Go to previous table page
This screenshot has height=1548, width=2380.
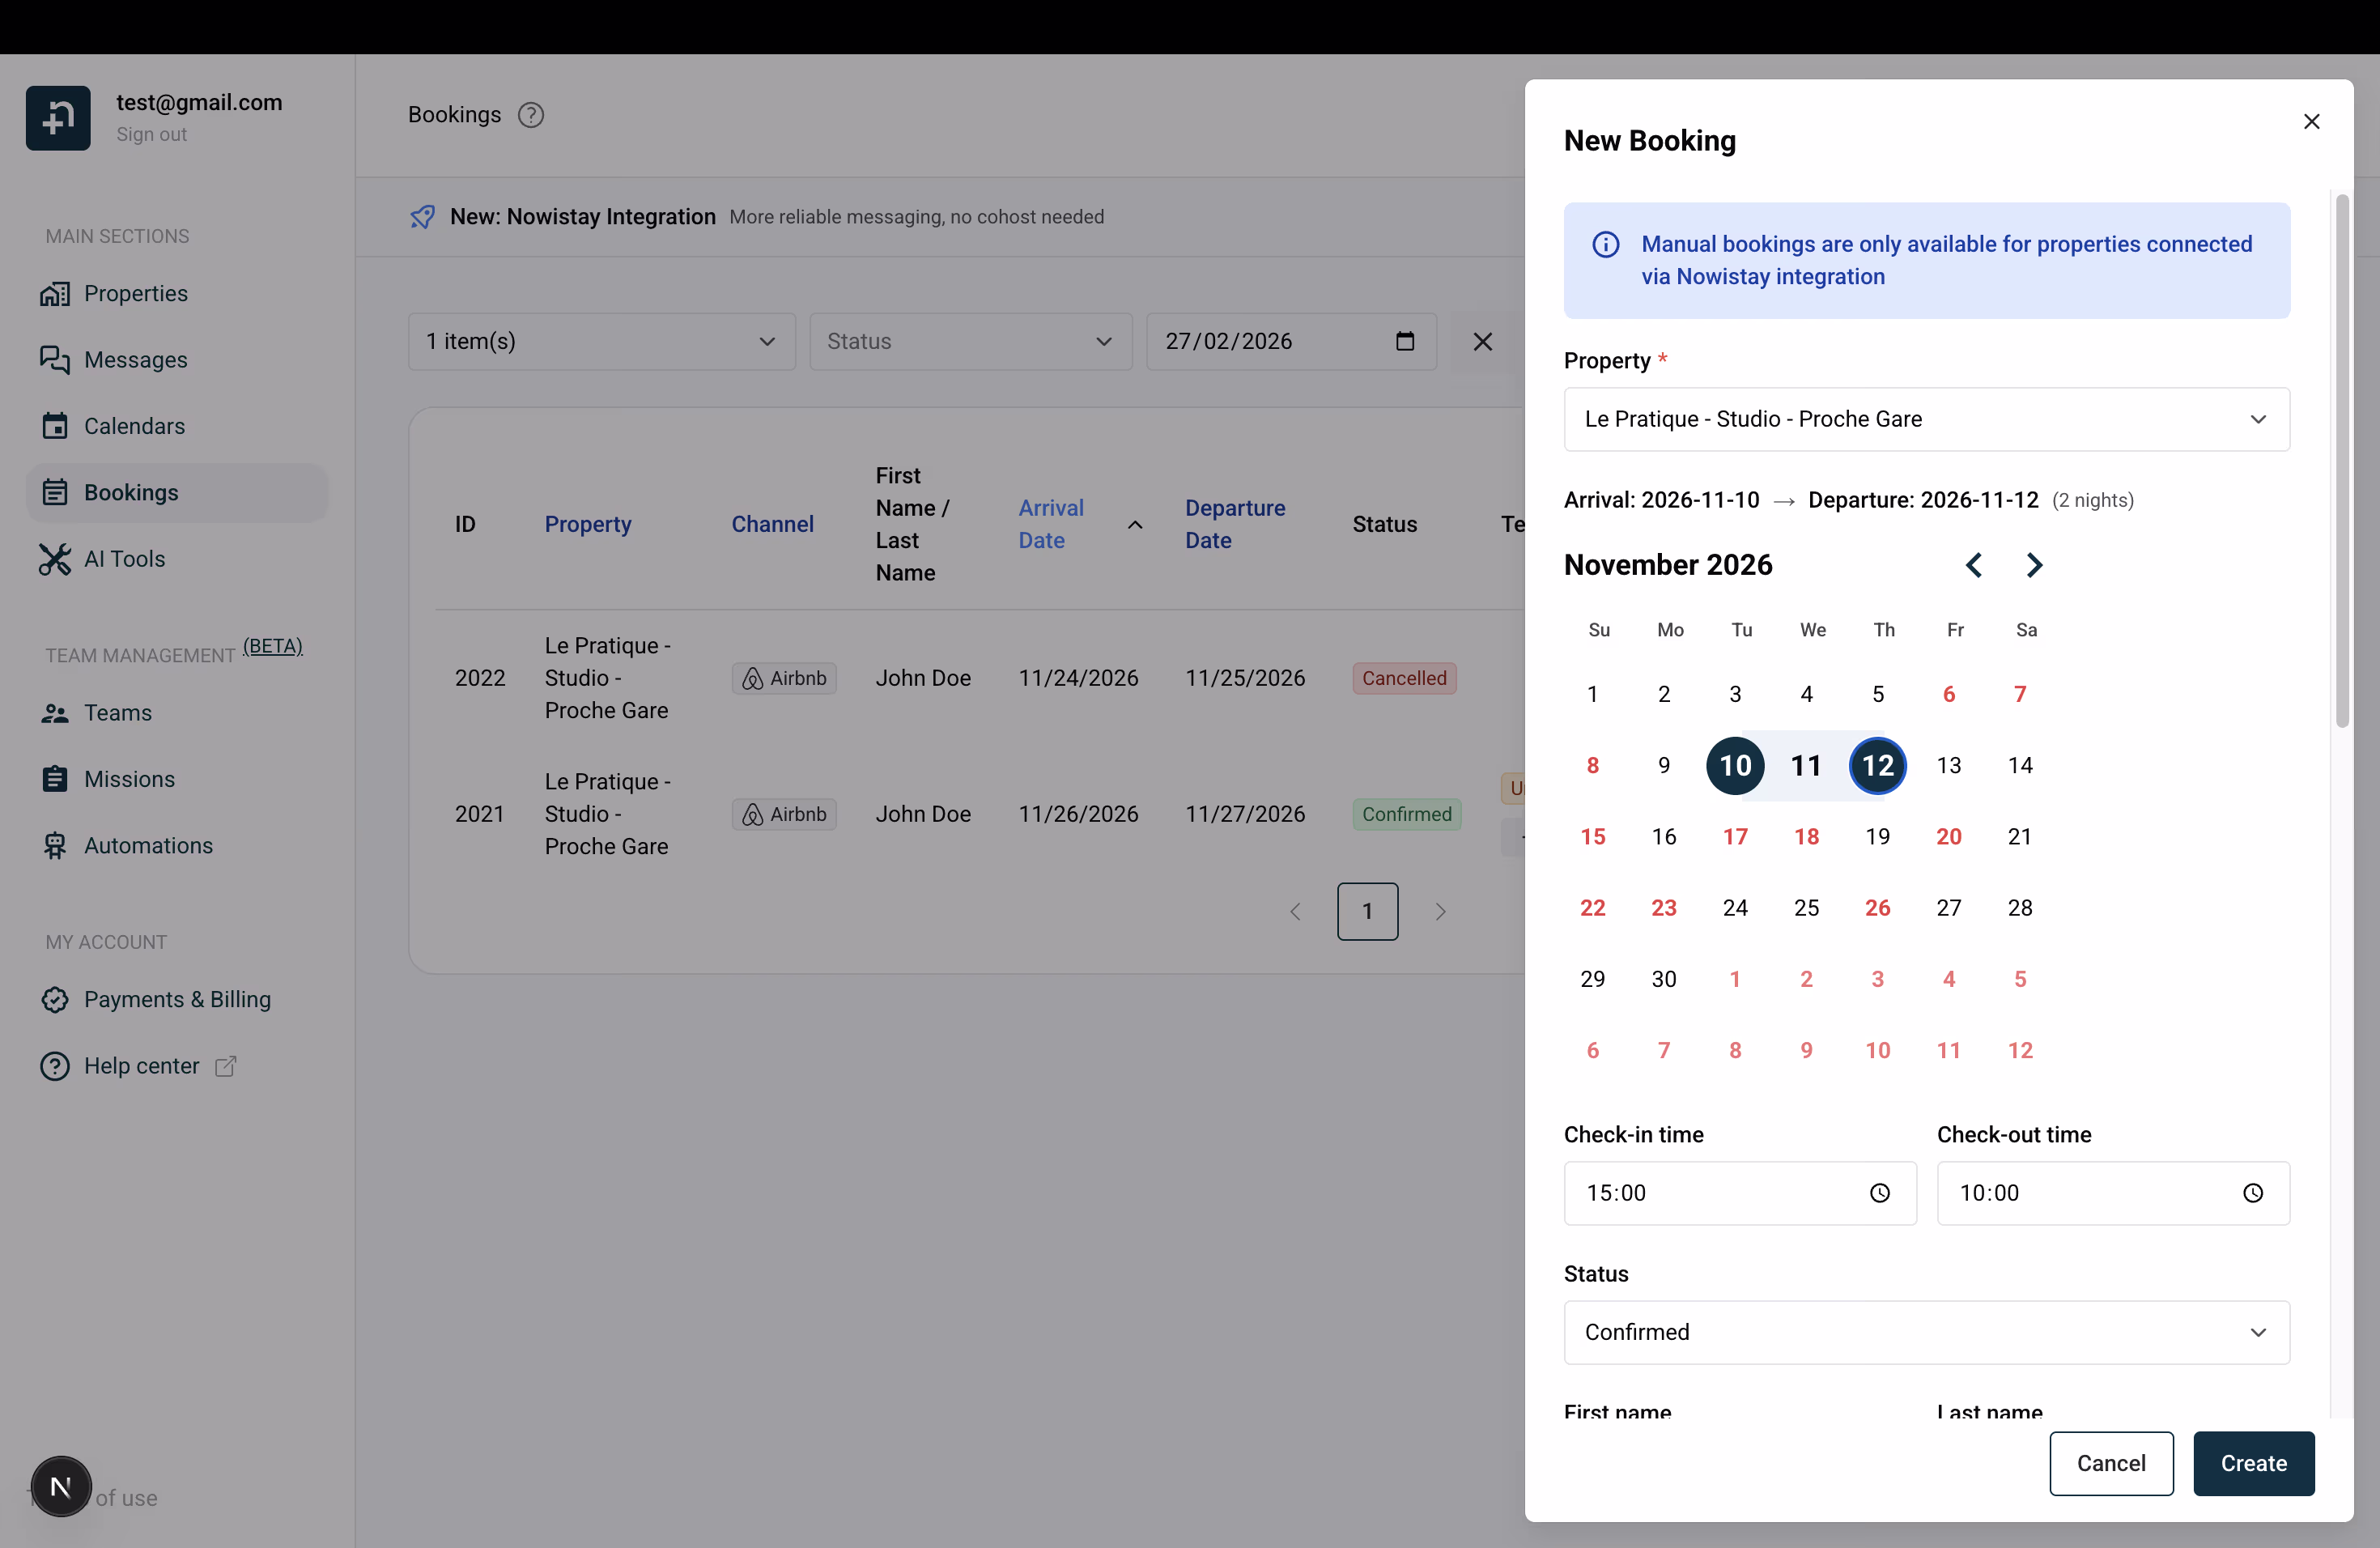click(1295, 912)
